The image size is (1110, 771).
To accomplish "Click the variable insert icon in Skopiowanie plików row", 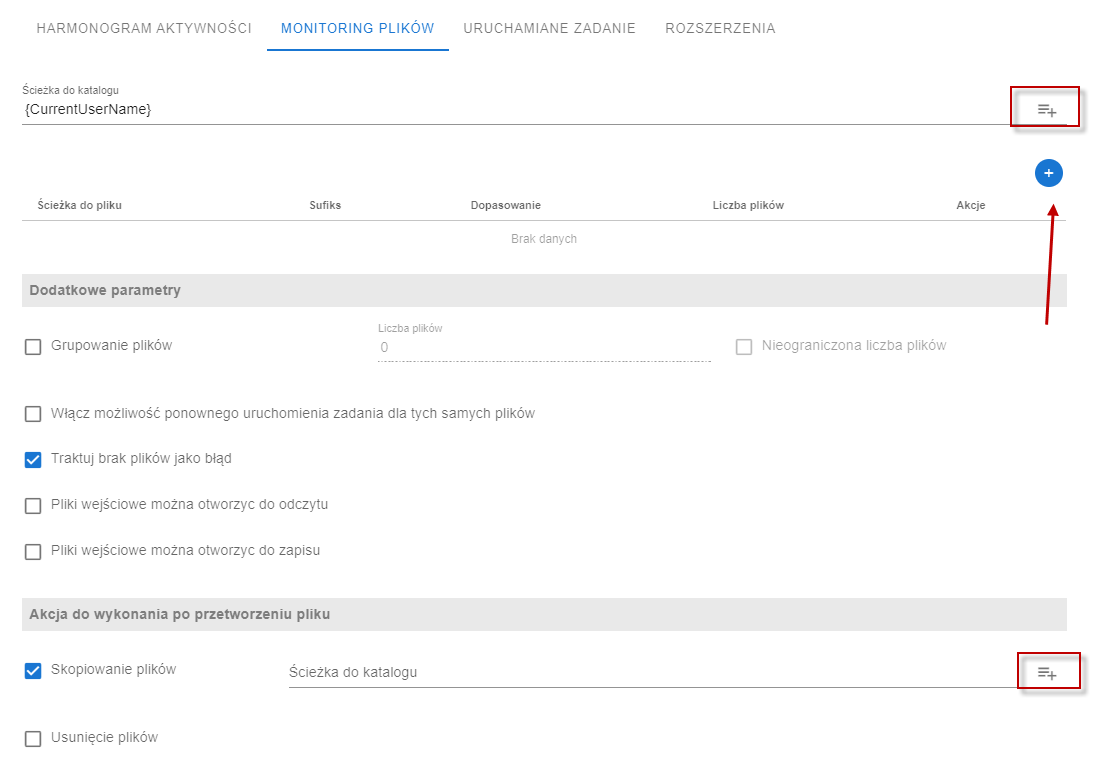I will click(1047, 673).
